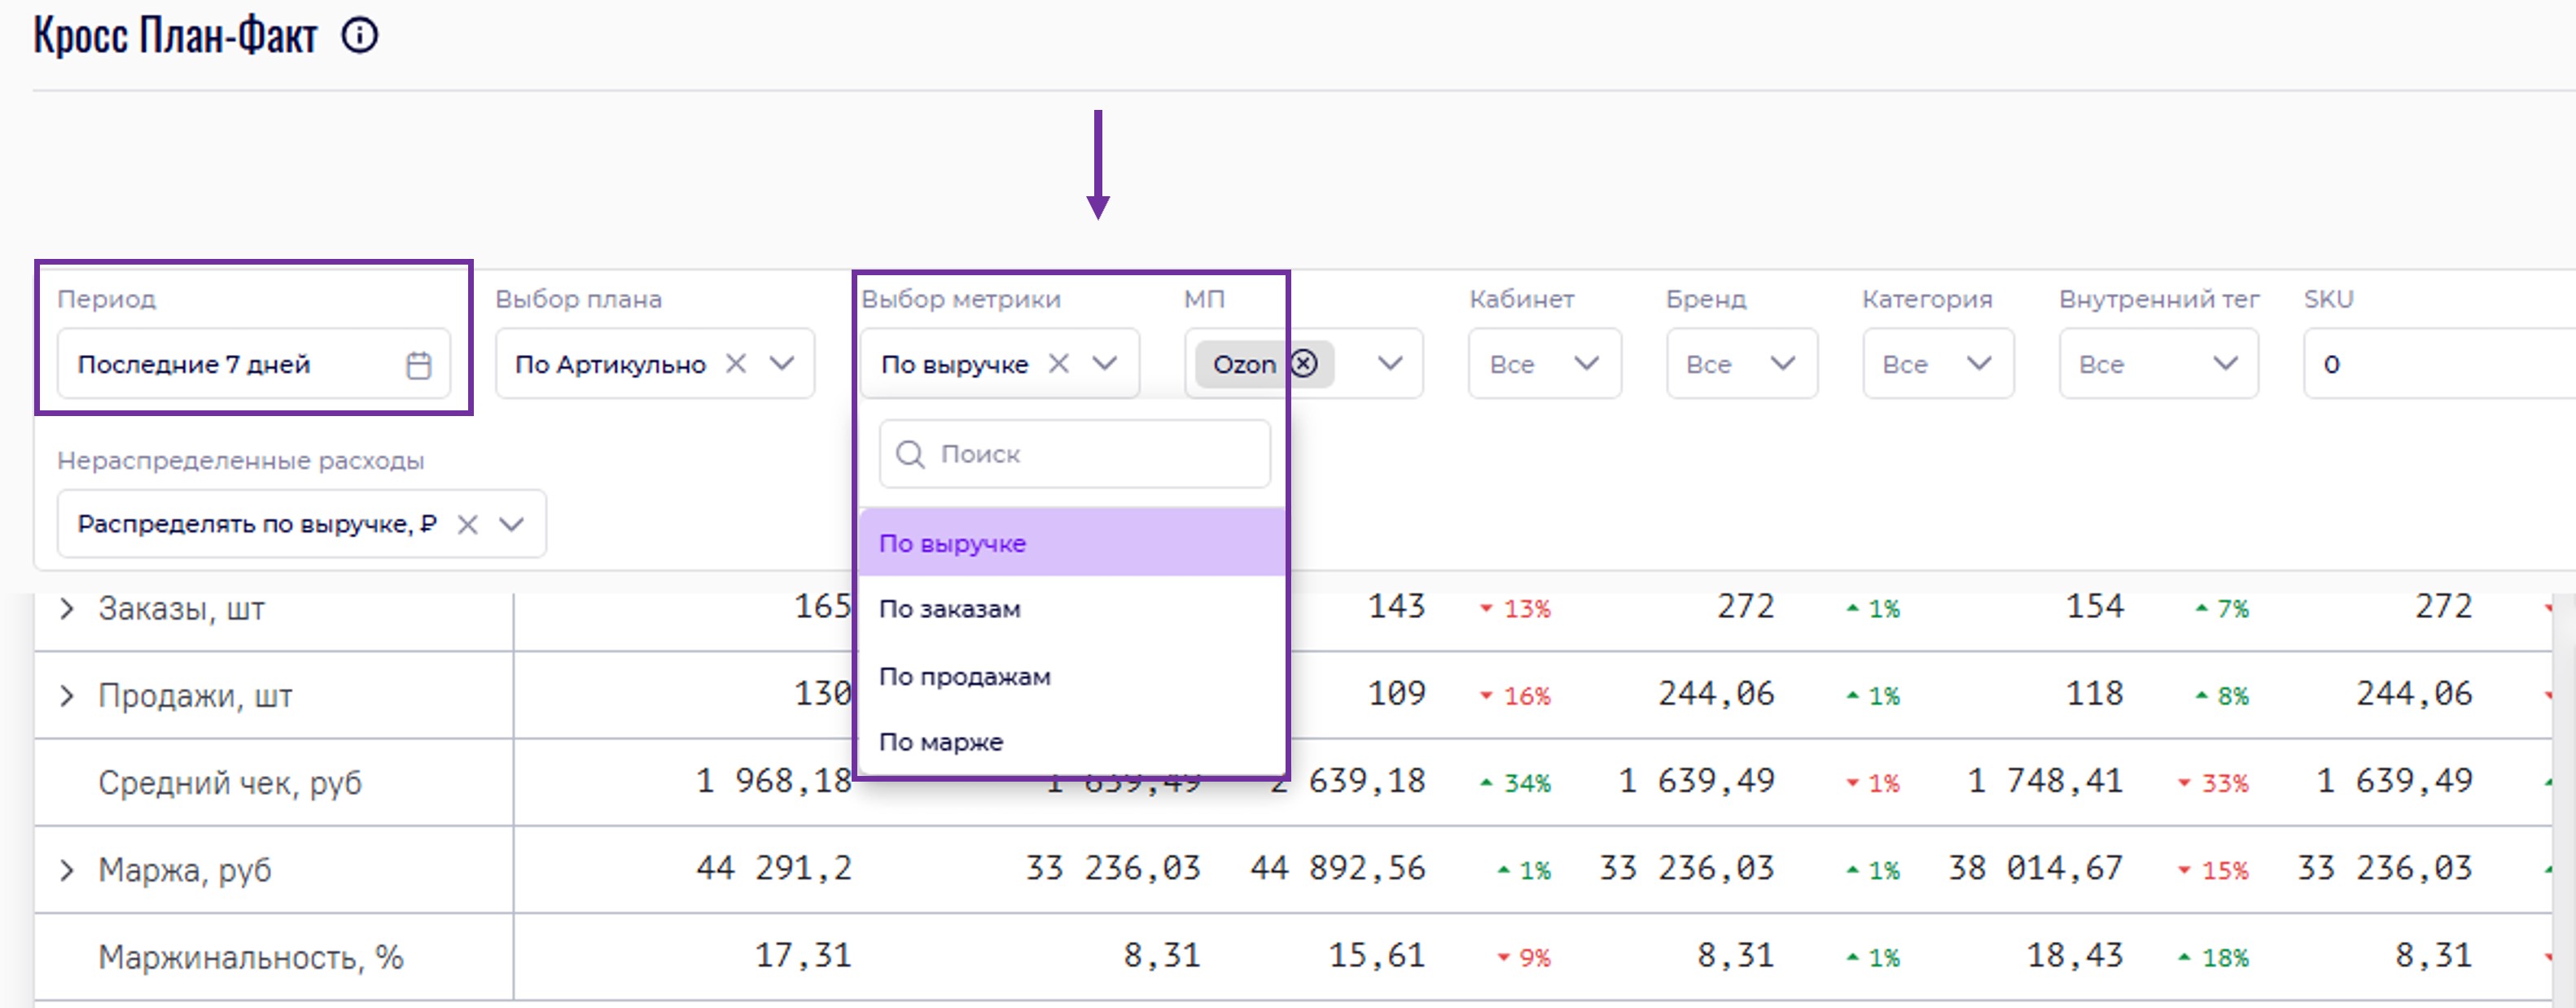The height and width of the screenshot is (1008, 2576).
Task: Open calendar icon in Период field
Action: click(419, 365)
